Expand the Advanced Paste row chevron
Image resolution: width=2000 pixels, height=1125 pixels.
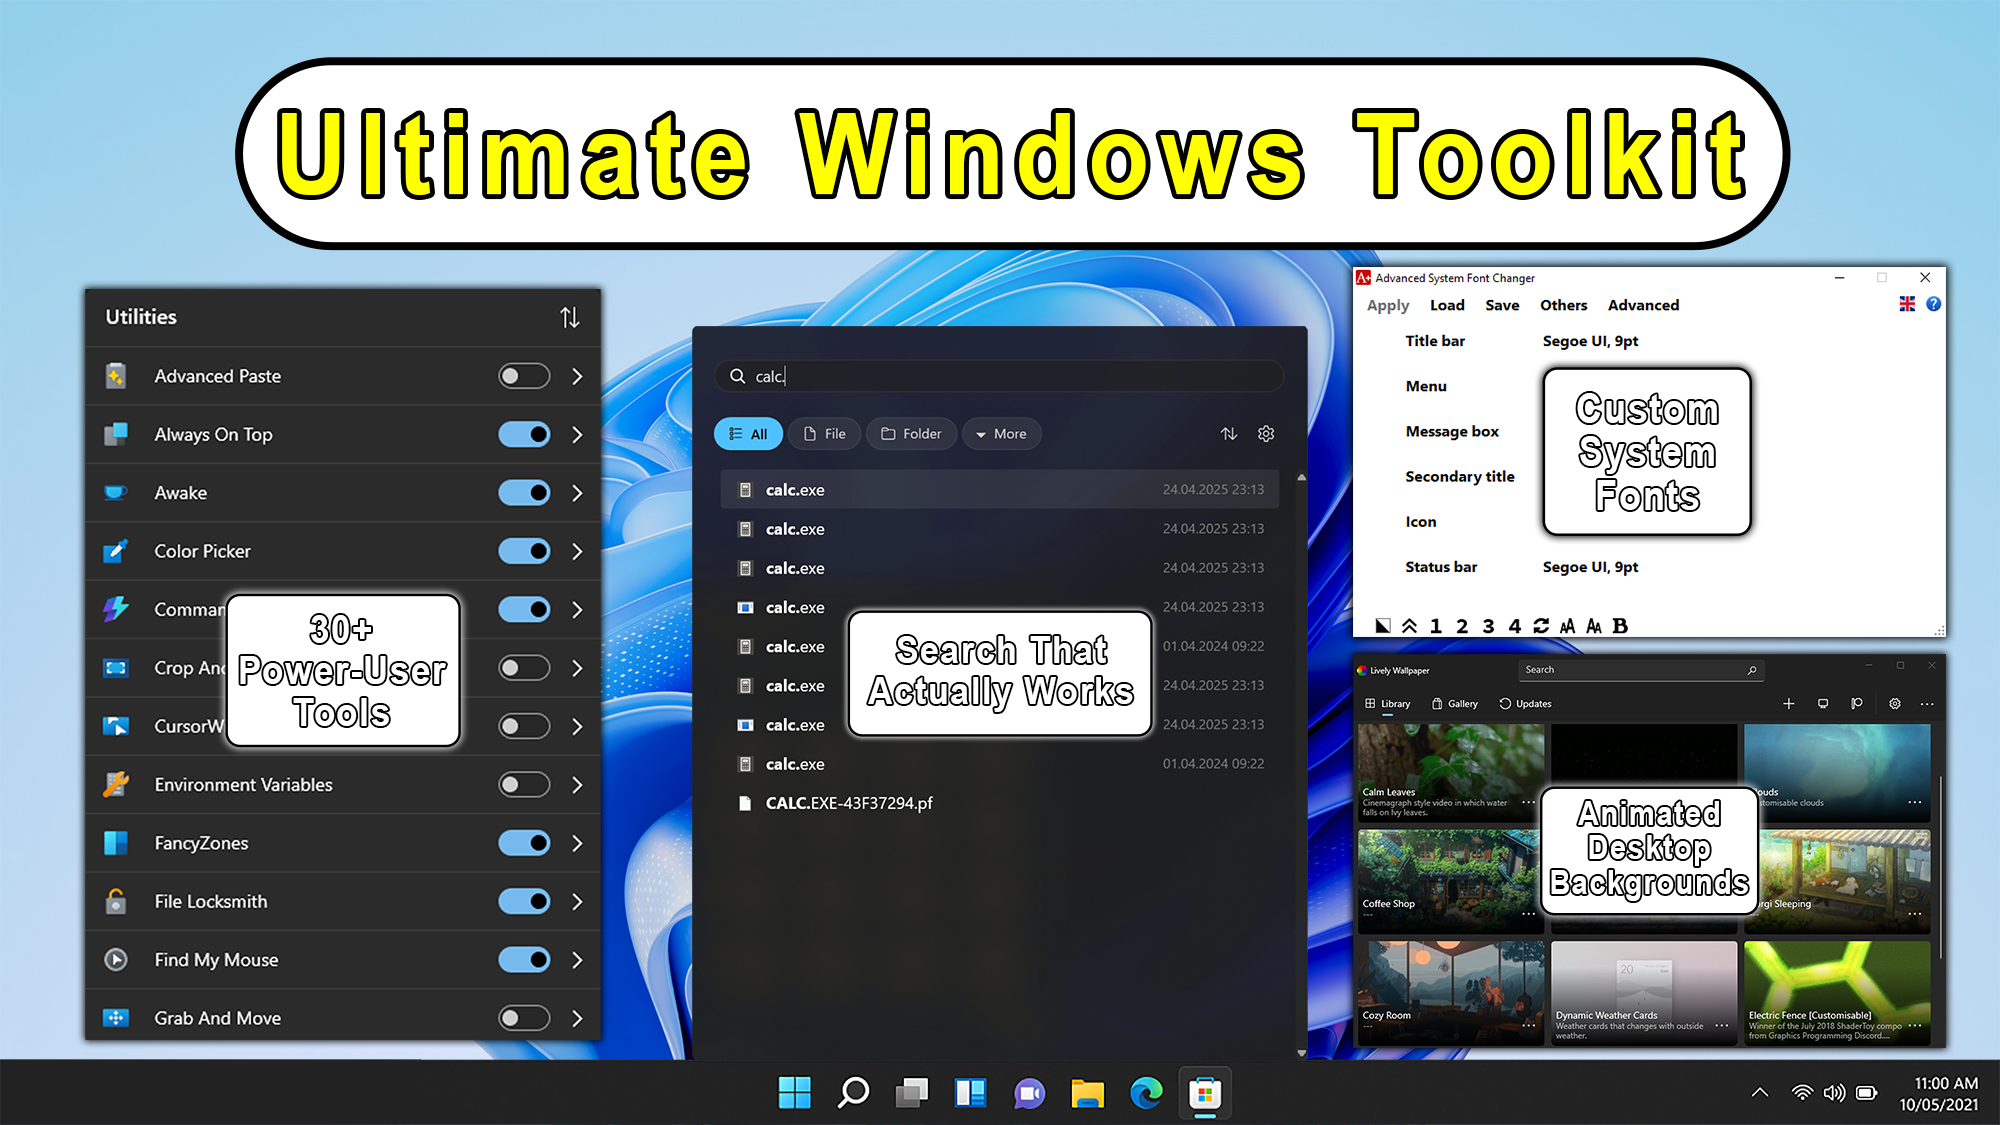[577, 376]
